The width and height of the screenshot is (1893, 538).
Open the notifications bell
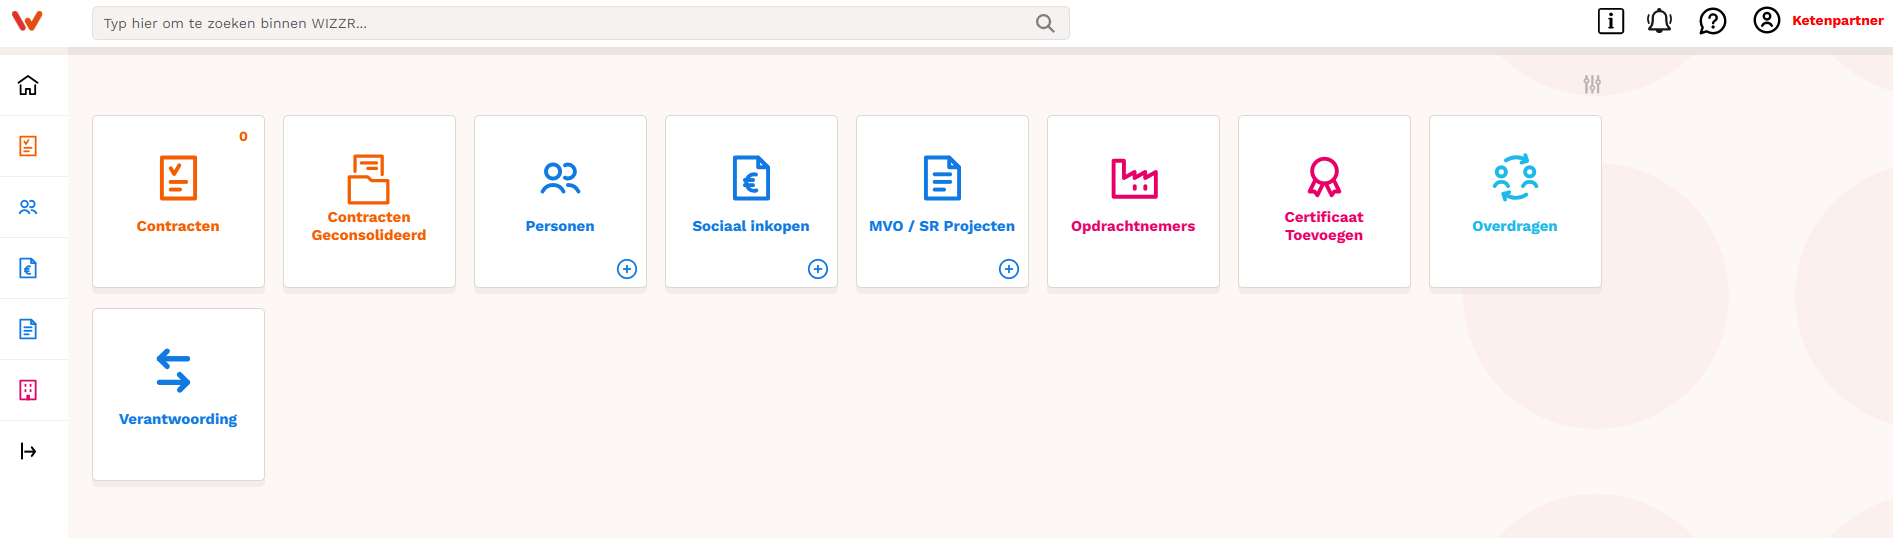click(x=1660, y=21)
